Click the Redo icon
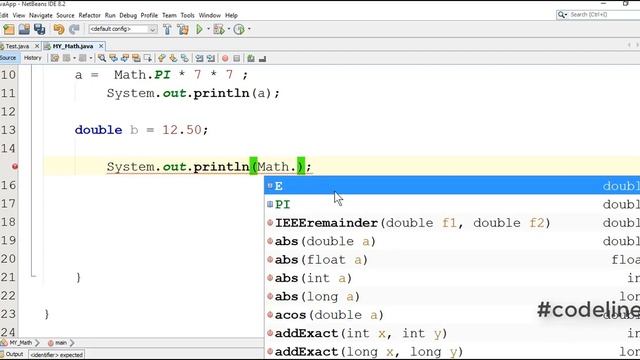The width and height of the screenshot is (640, 360). [74, 29]
